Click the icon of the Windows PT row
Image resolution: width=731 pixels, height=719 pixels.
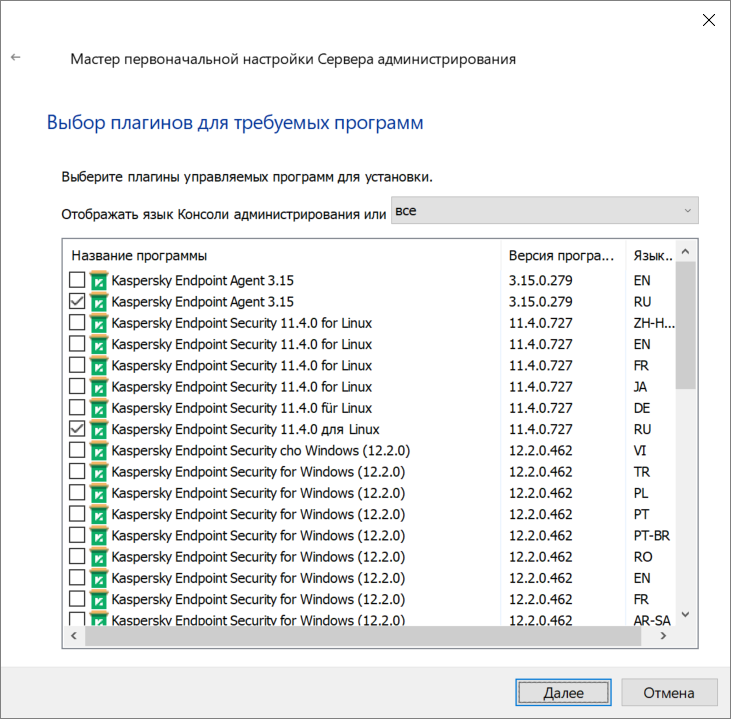(99, 515)
